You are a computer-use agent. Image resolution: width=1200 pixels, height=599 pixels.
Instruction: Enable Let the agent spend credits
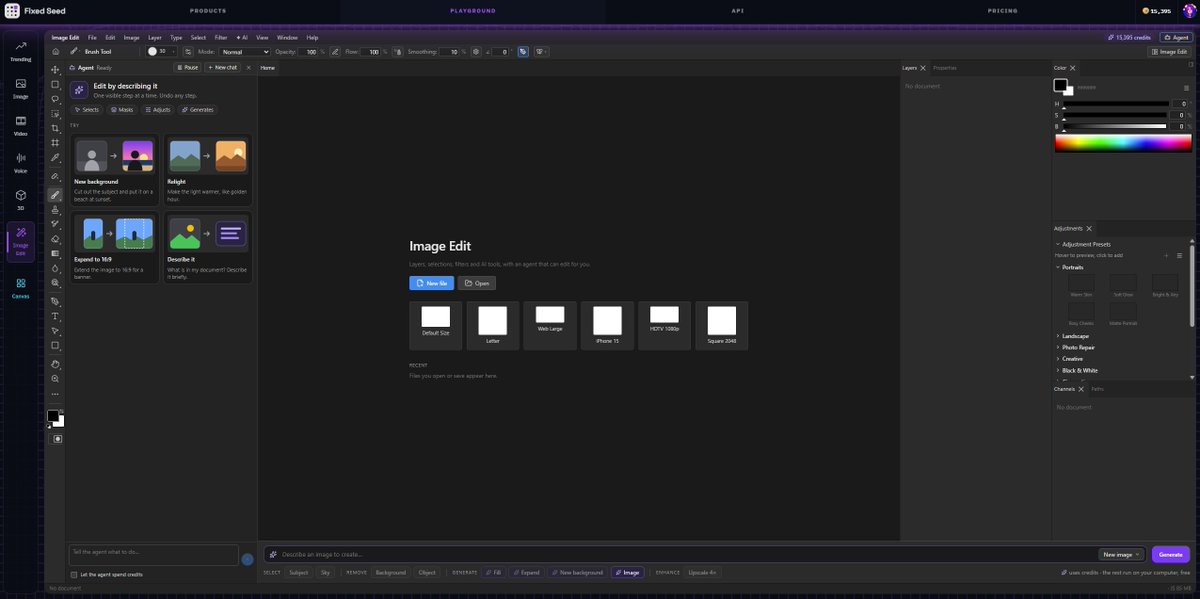tap(74, 575)
